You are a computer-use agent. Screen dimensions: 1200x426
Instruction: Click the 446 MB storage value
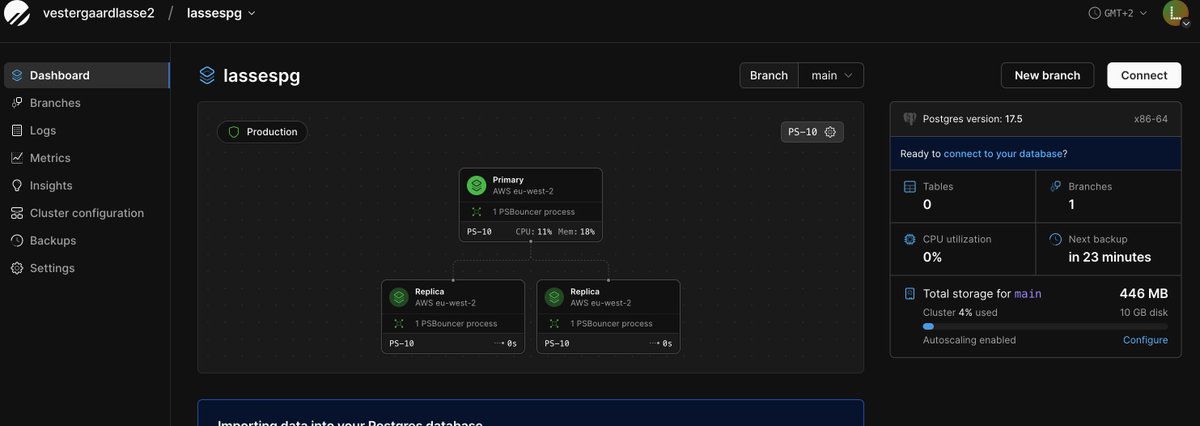tap(1144, 294)
